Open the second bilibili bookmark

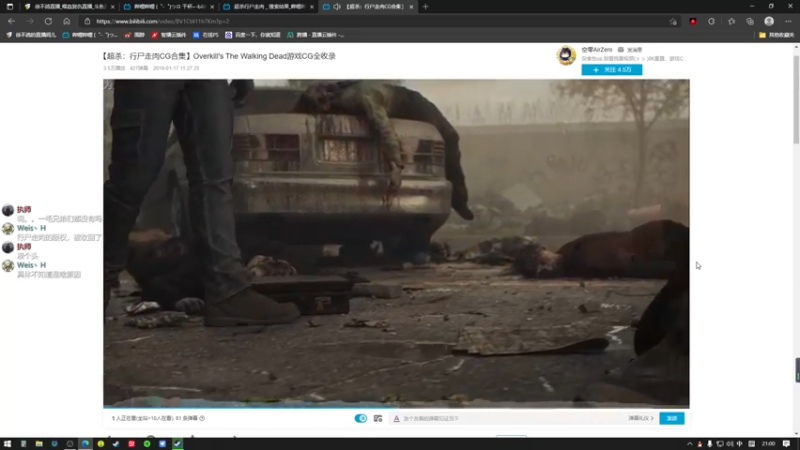pos(90,35)
